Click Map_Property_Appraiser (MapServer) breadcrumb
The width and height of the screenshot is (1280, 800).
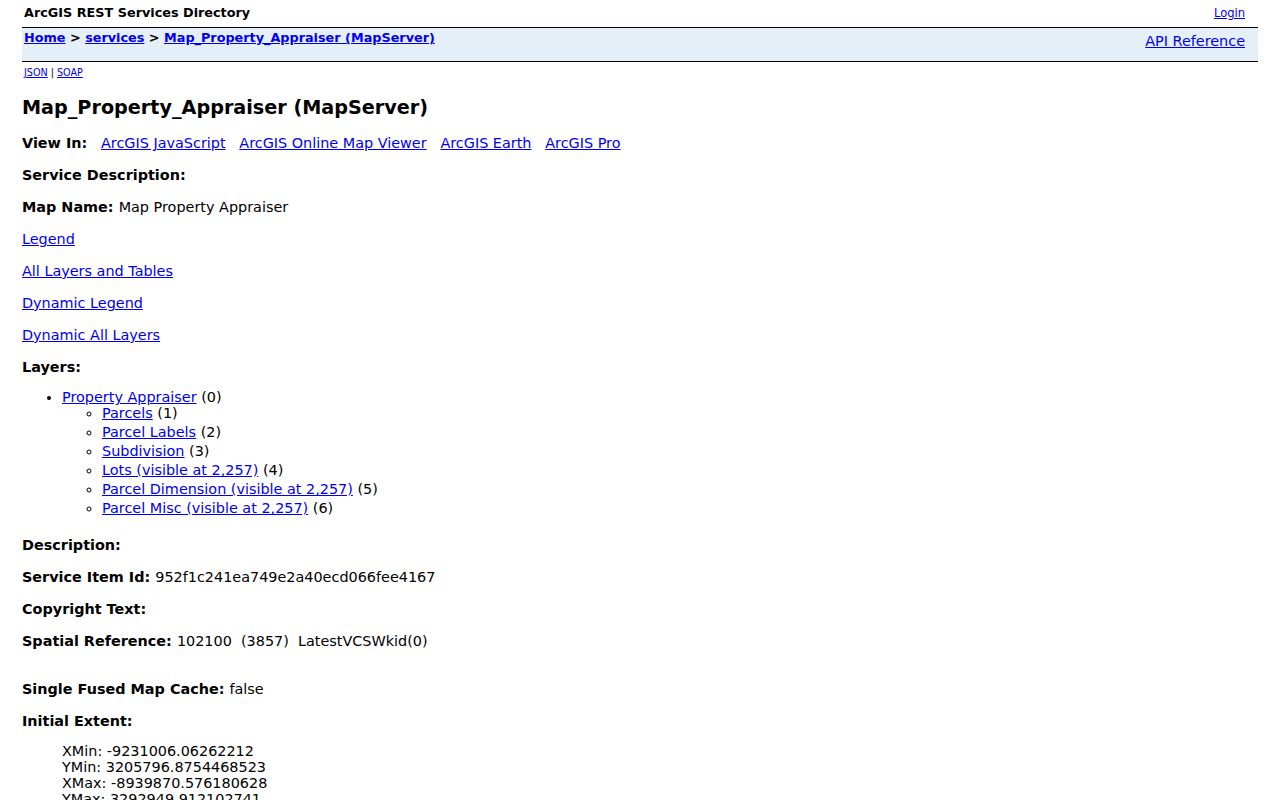[299, 38]
